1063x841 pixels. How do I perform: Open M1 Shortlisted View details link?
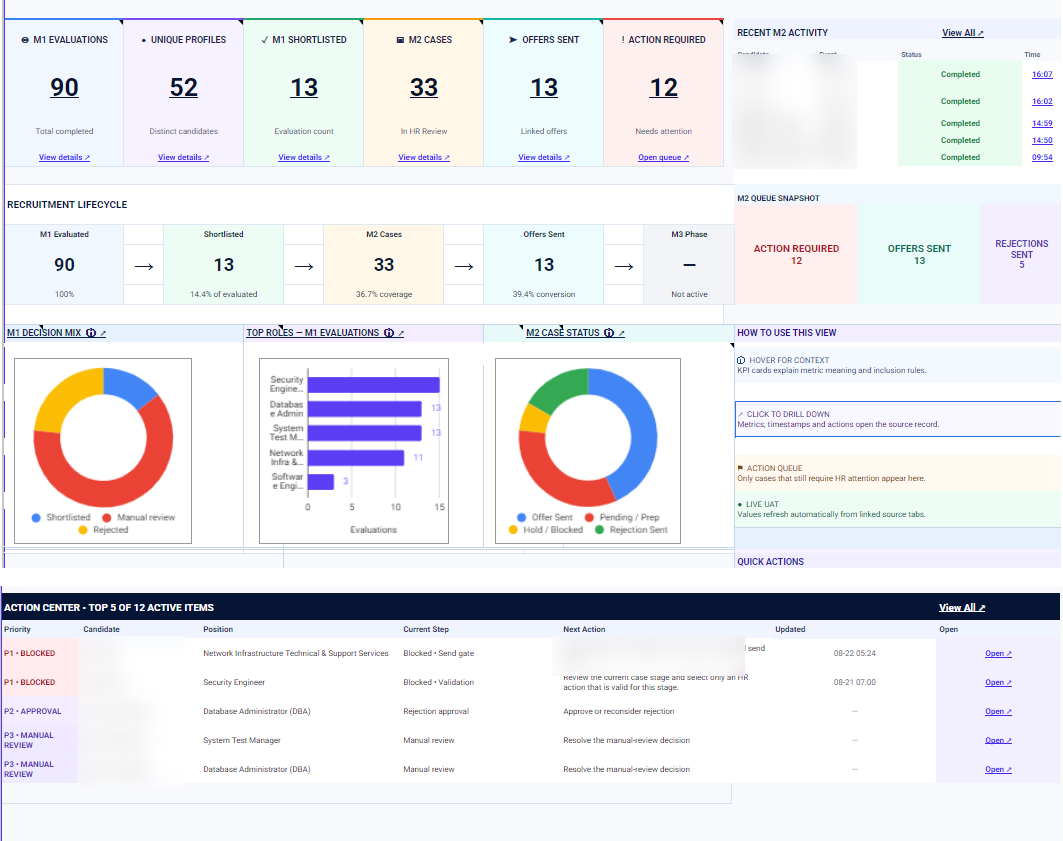304,157
